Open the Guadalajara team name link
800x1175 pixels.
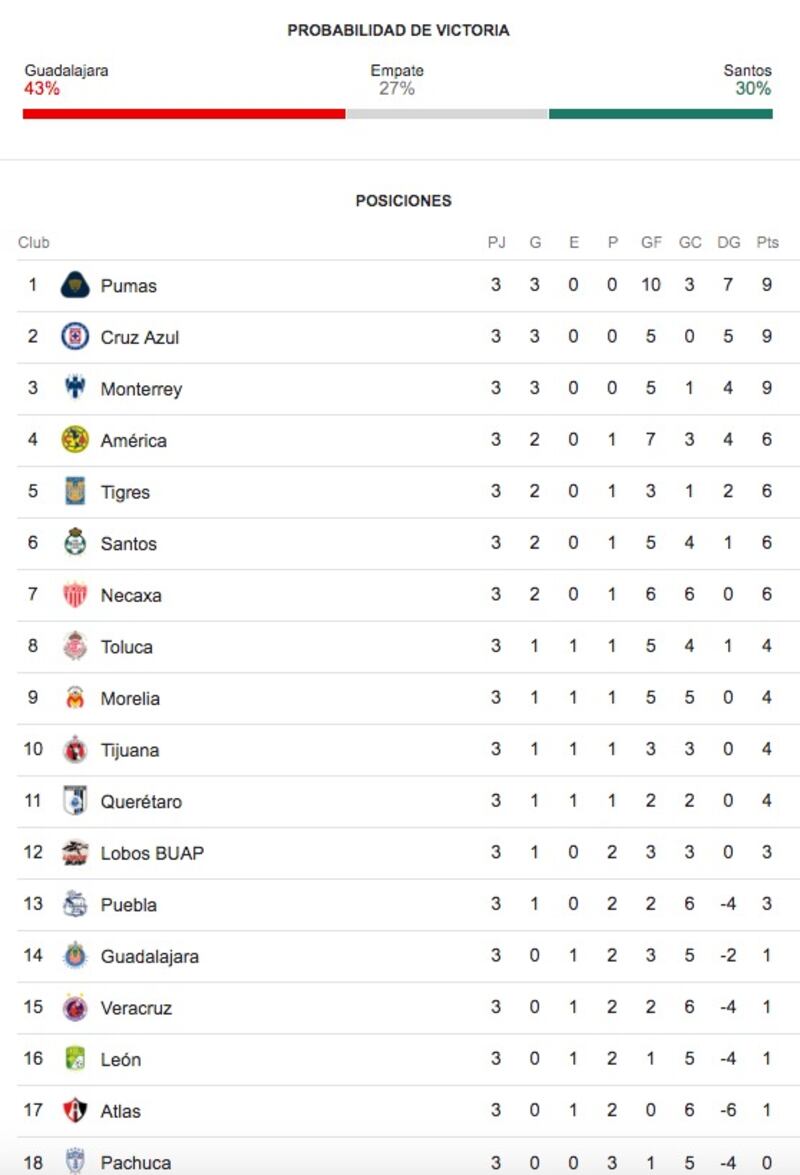(150, 957)
